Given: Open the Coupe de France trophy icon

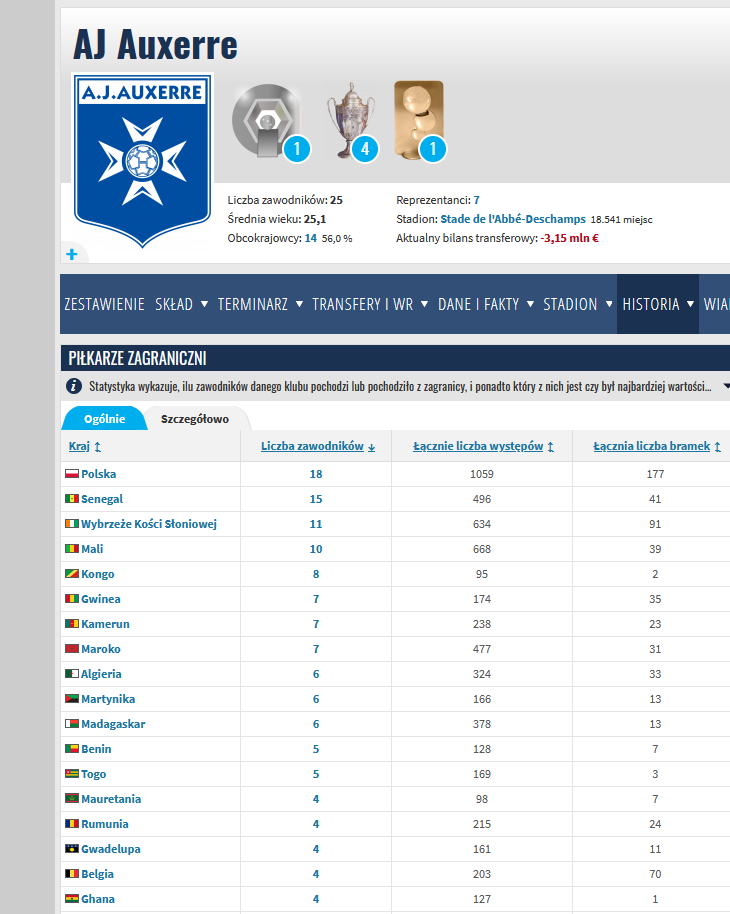Looking at the screenshot, I should [352, 121].
